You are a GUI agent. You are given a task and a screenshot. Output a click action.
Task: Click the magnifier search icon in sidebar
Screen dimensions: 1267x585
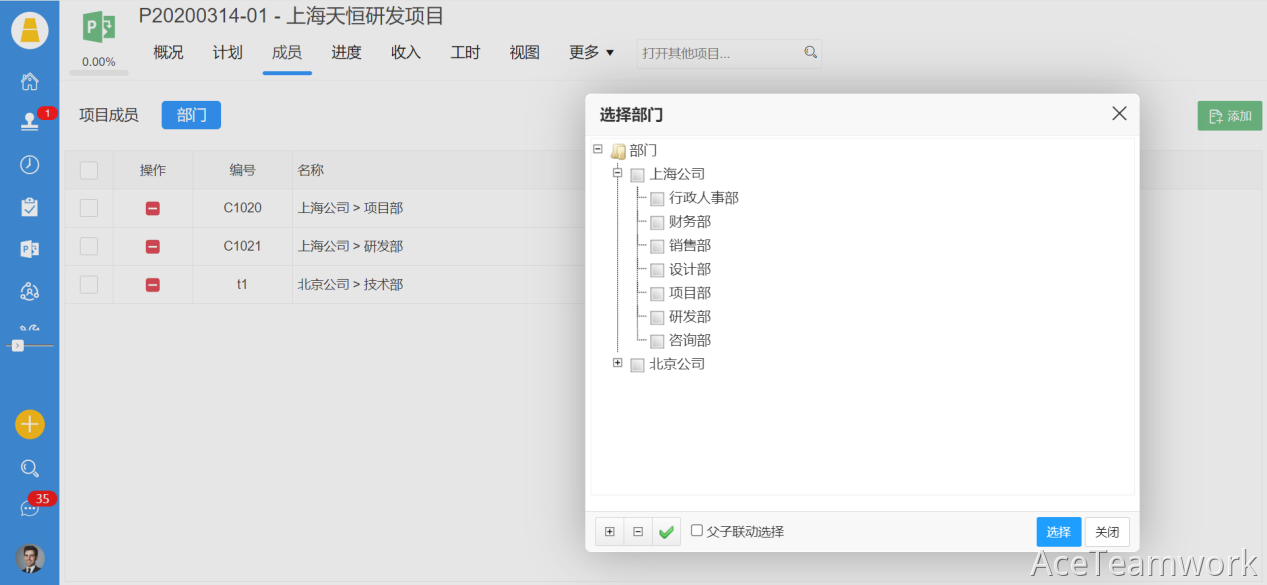point(30,468)
